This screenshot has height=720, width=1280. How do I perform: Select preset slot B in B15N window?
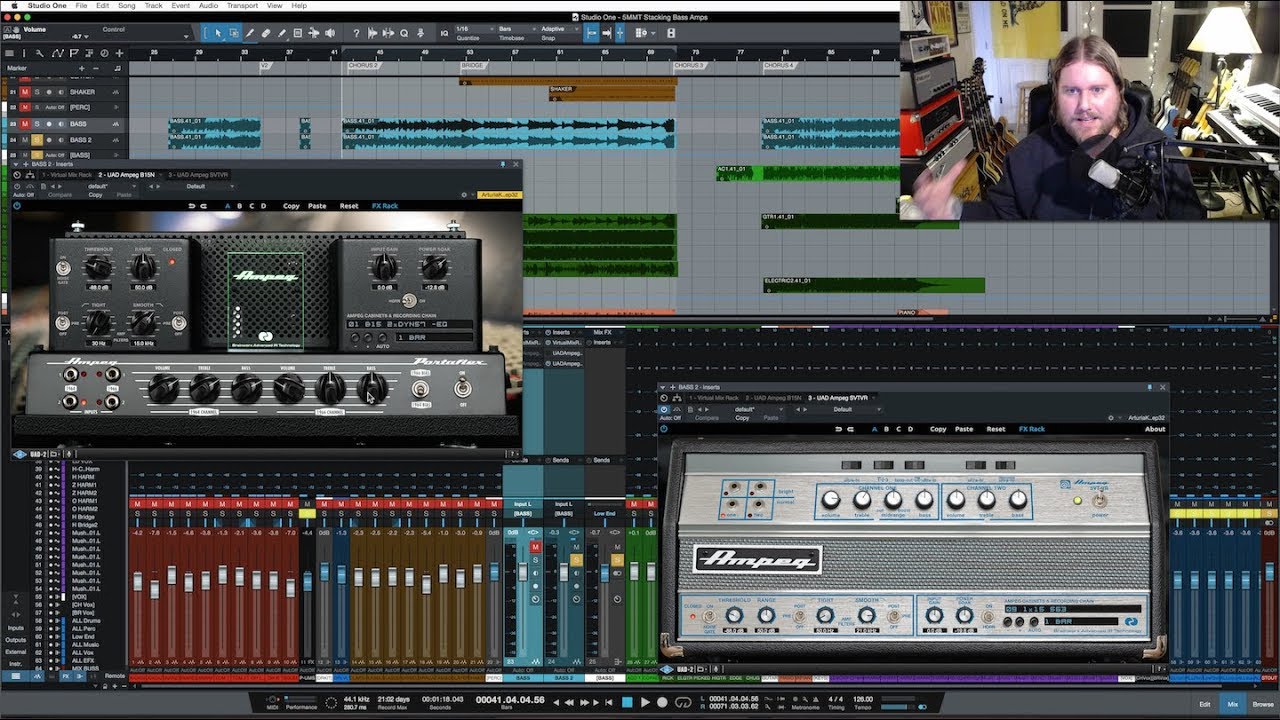tap(239, 206)
